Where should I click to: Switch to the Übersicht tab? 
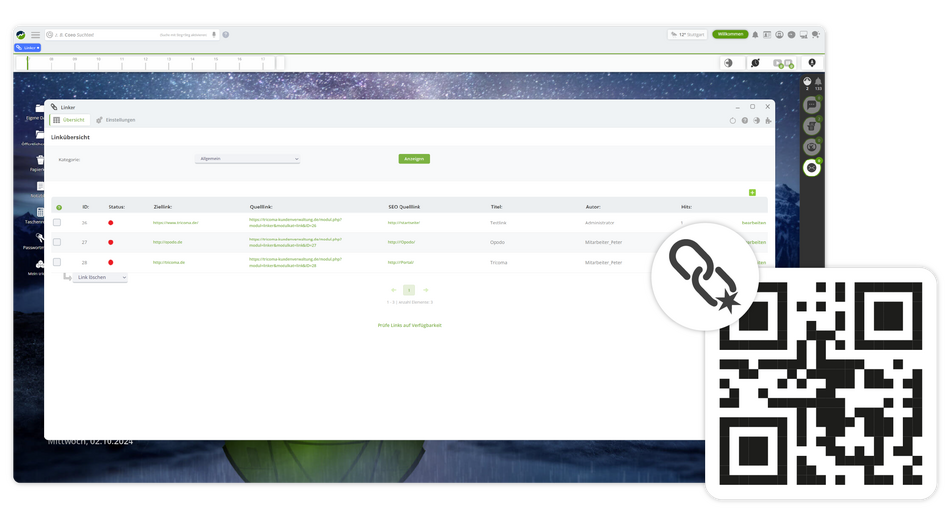pyautogui.click(x=69, y=120)
